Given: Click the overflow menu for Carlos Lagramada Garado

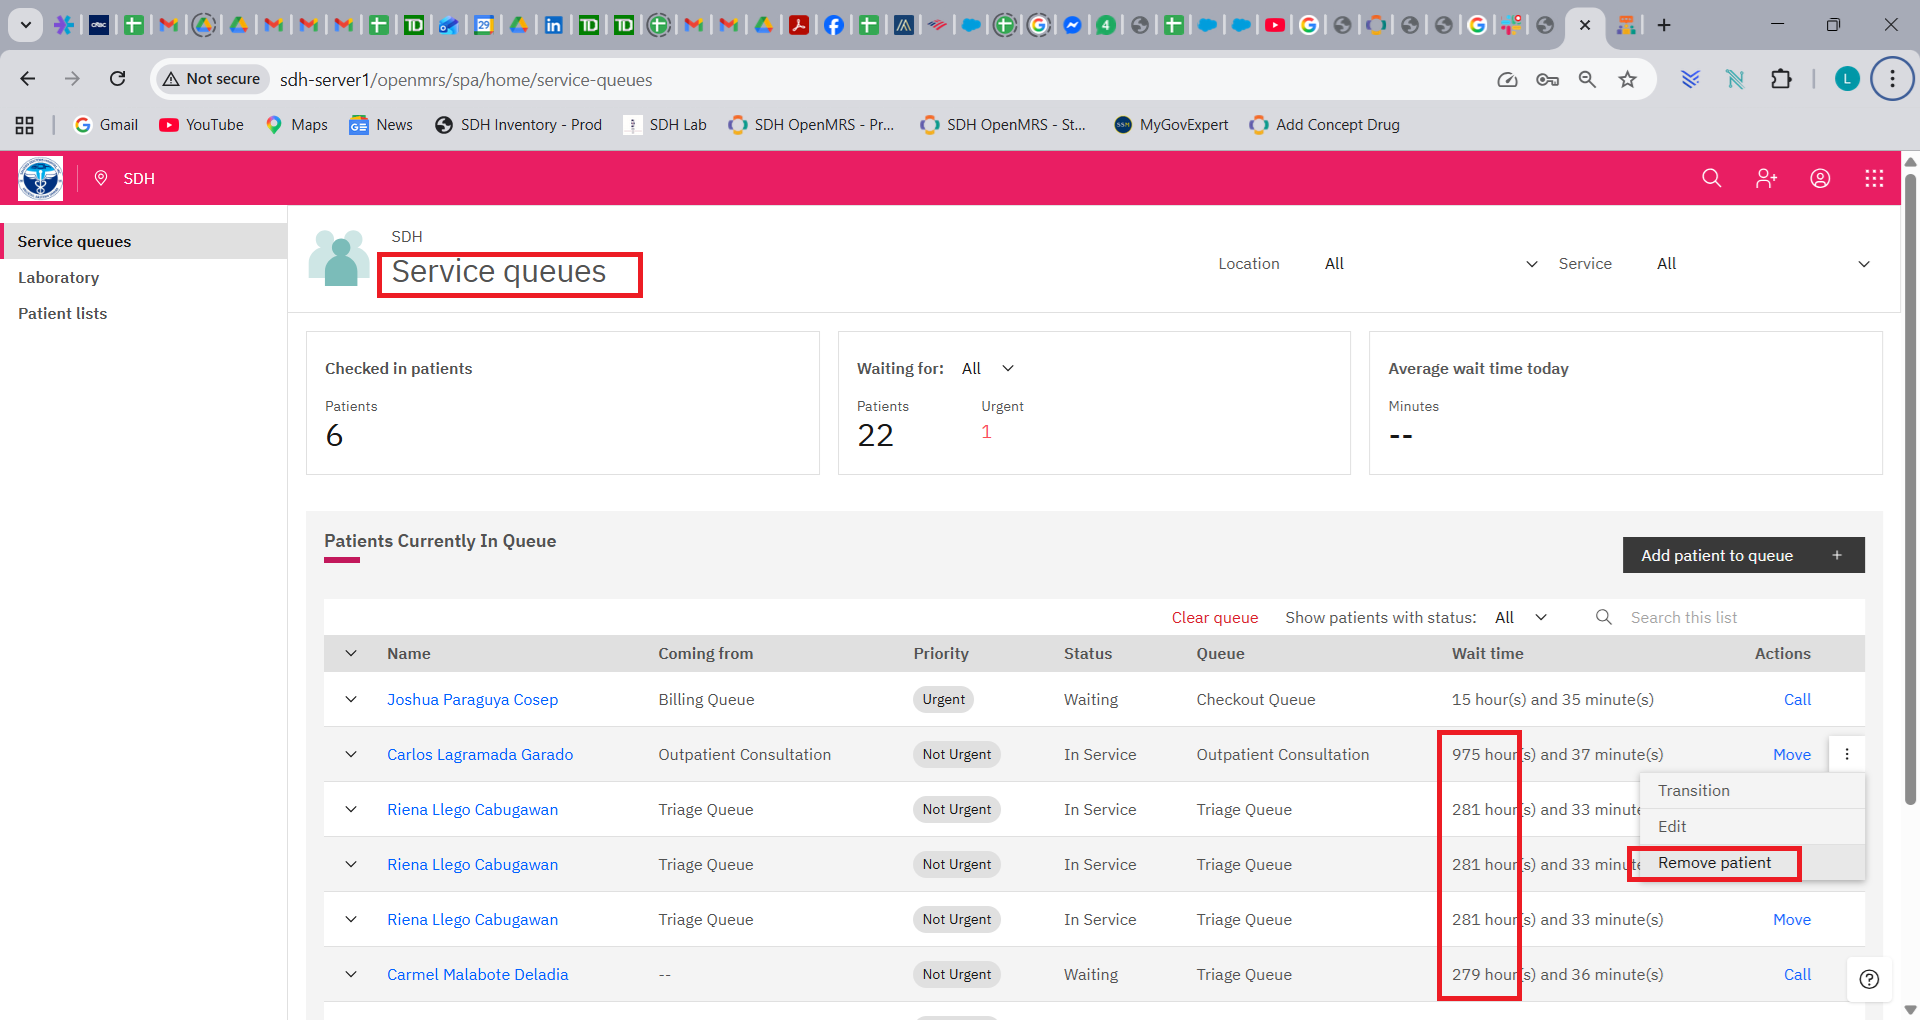Looking at the screenshot, I should click(1846, 755).
